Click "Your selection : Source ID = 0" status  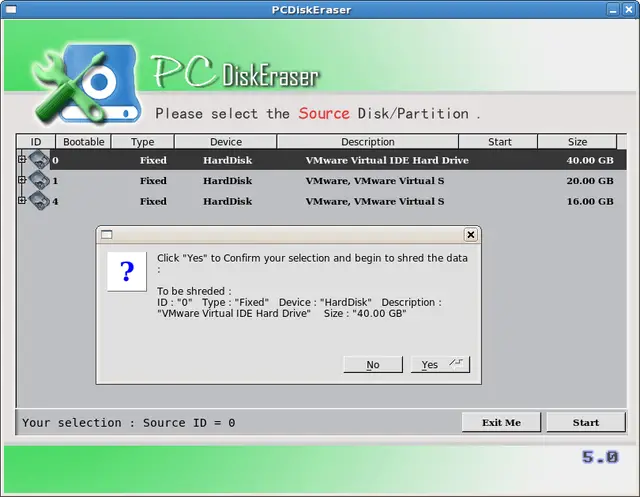(129, 423)
